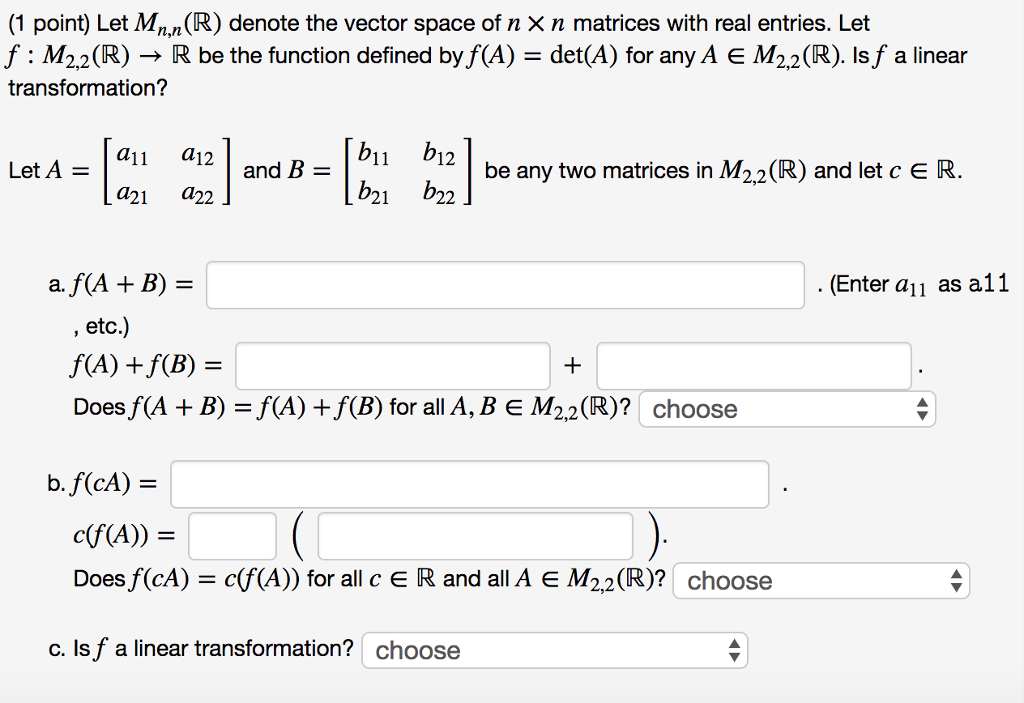The image size is (1024, 703).
Task: Open the choose dropdown for part c
Action: [555, 650]
